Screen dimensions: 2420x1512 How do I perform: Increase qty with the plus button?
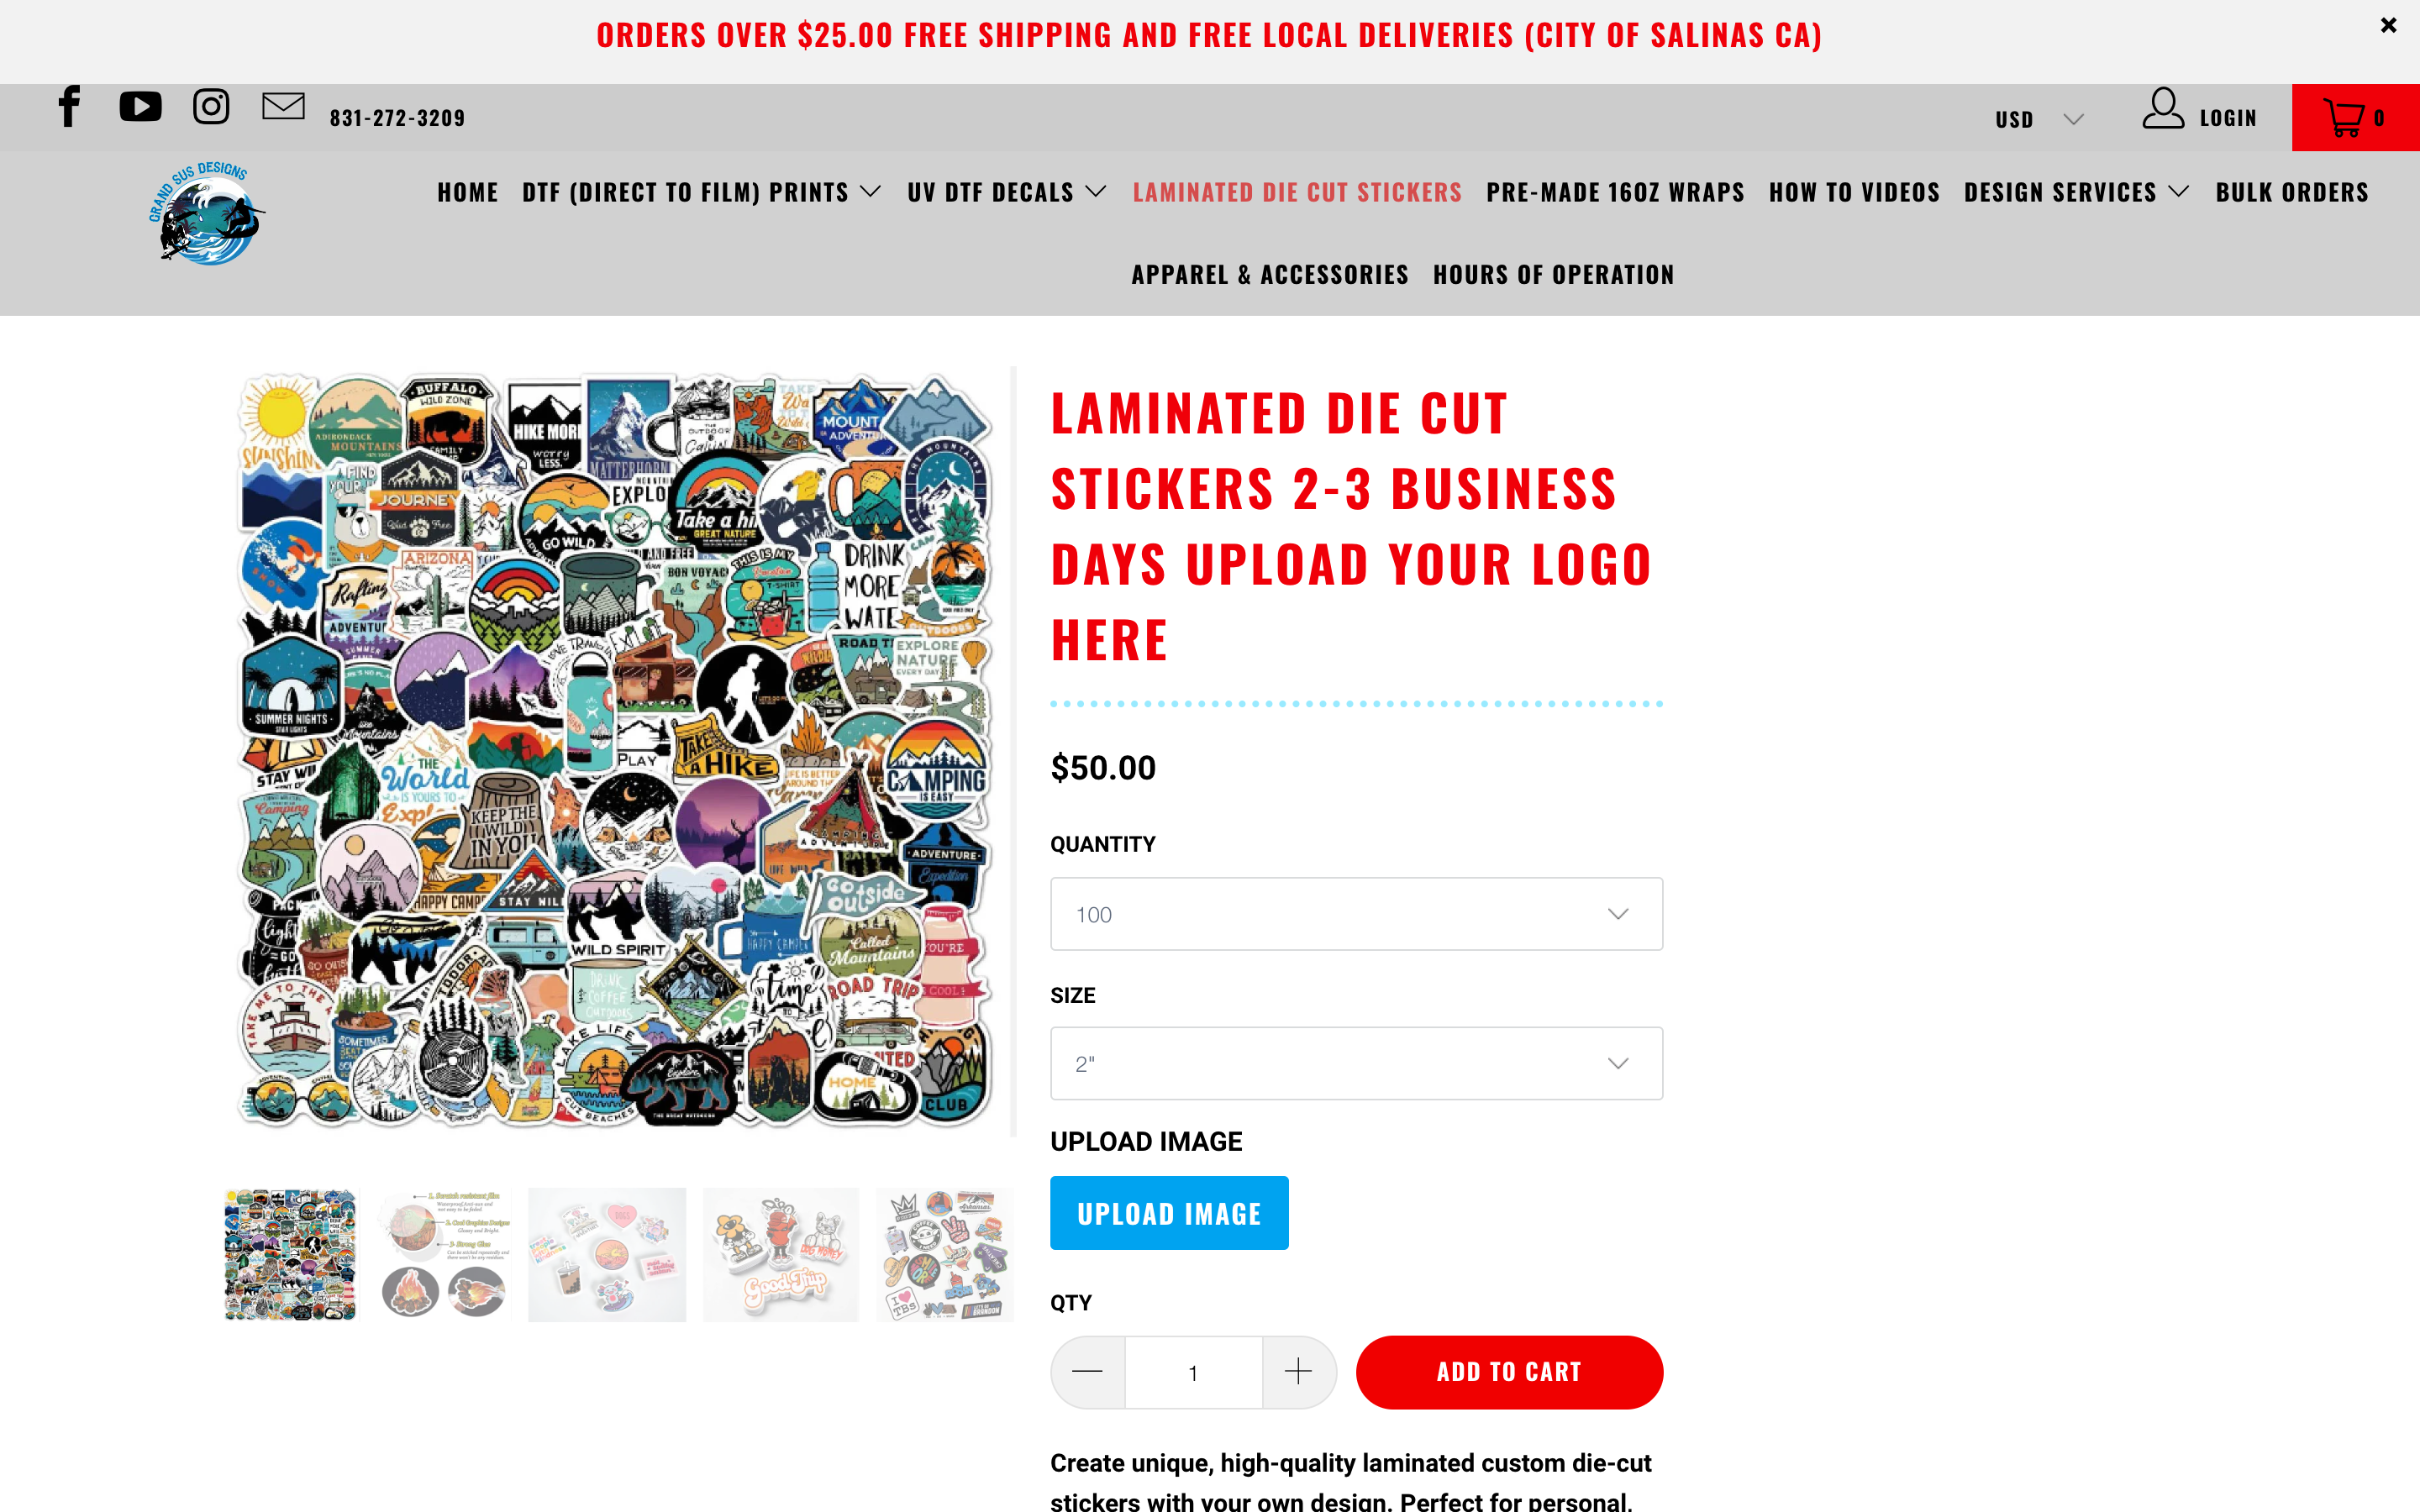[x=1298, y=1372]
